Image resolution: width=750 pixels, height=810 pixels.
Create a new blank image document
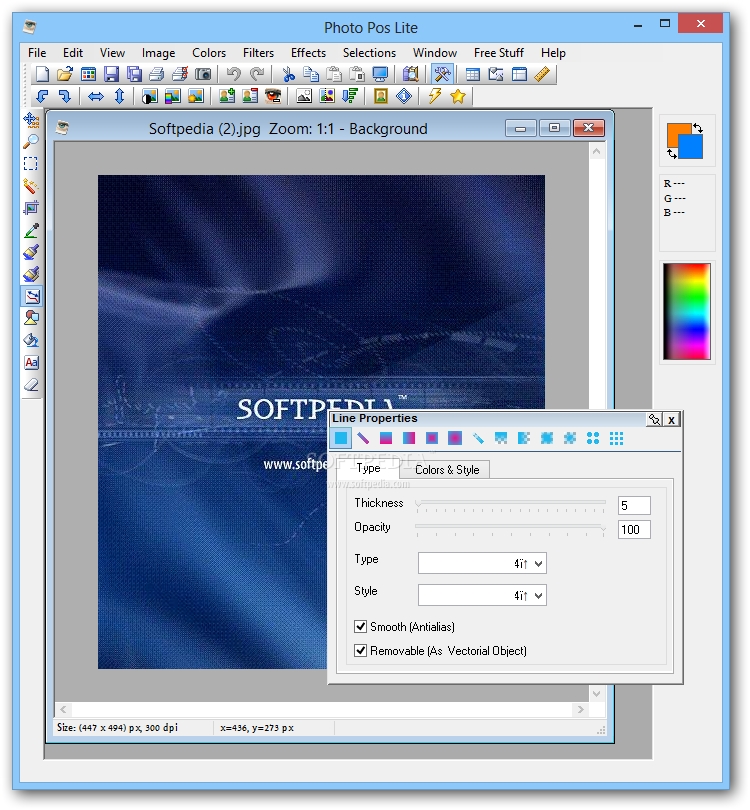point(42,74)
